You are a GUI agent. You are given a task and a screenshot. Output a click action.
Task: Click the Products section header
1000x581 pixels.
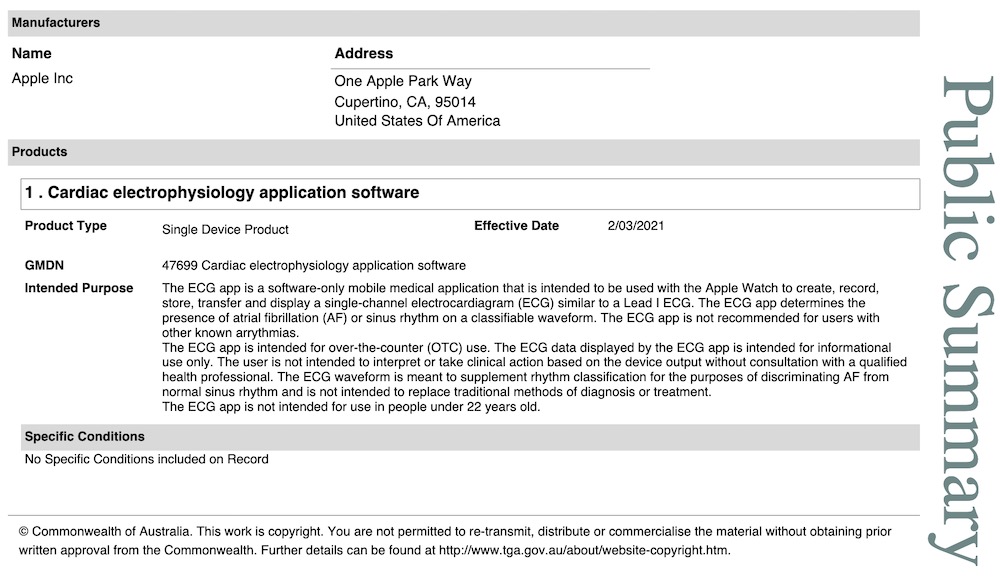(40, 152)
